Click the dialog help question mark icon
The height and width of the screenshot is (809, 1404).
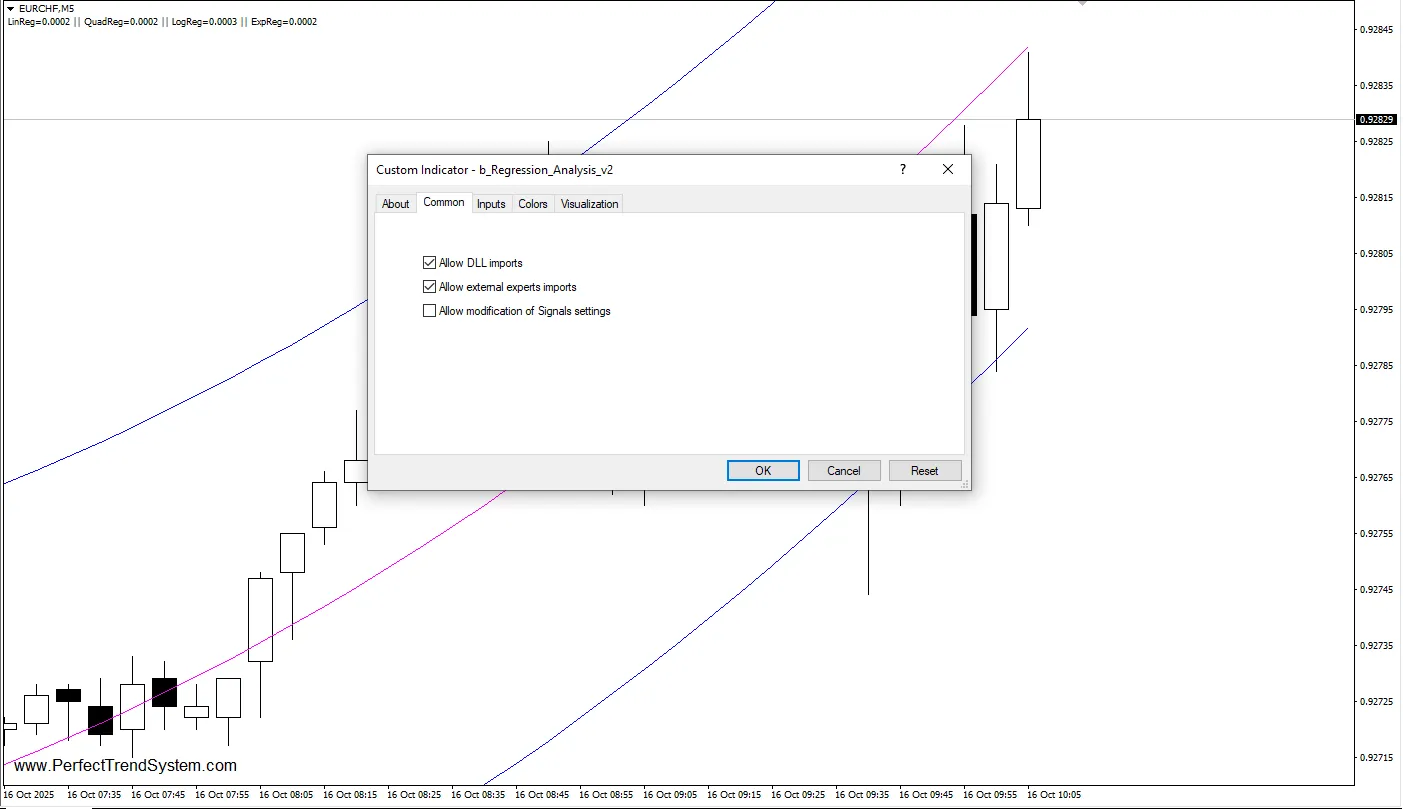902,170
